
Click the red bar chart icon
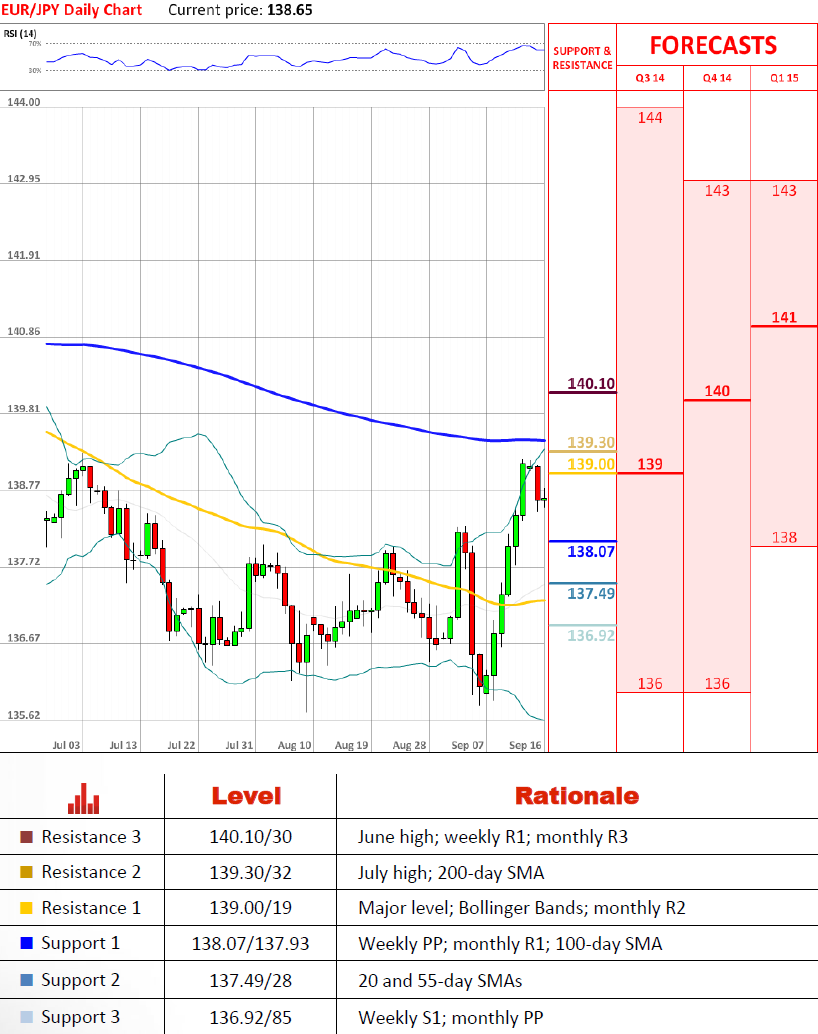[x=84, y=798]
